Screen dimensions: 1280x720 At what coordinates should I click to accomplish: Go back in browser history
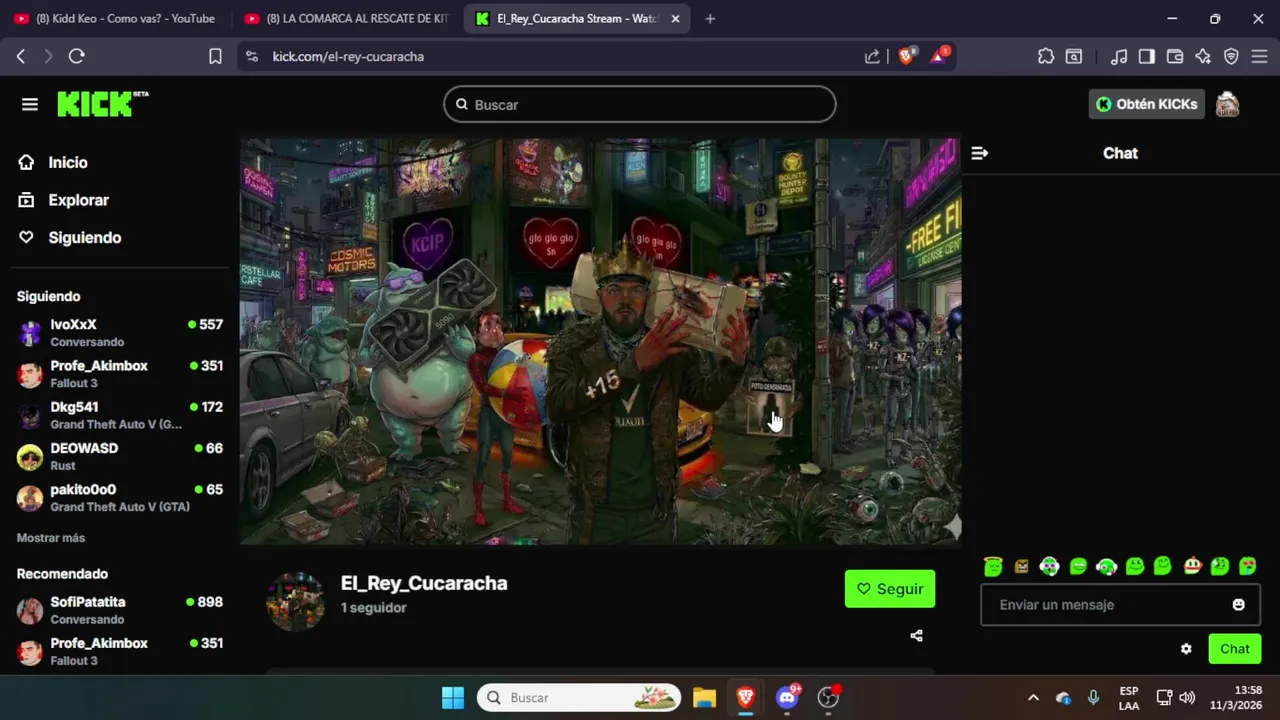coord(20,57)
